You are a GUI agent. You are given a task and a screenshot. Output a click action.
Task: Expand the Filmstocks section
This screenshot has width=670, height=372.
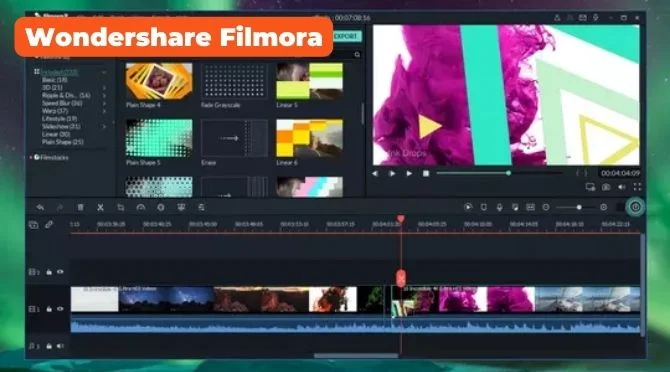click(x=31, y=158)
